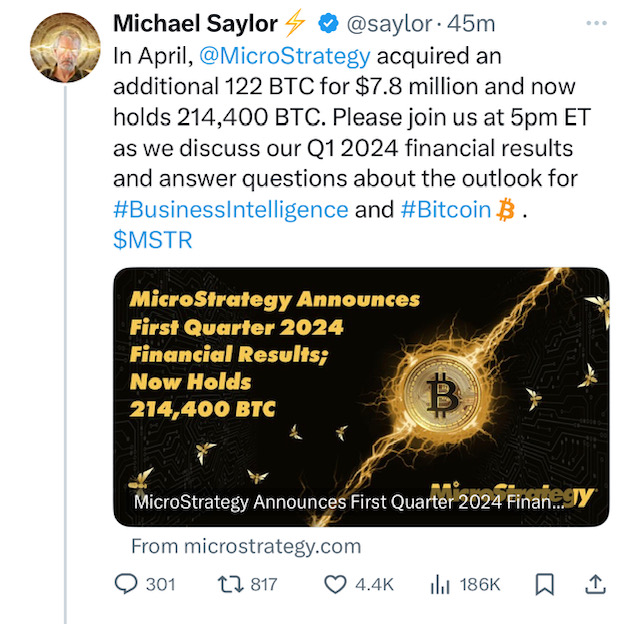
Task: Open Michael Saylor's profile avatar
Action: coord(65,50)
